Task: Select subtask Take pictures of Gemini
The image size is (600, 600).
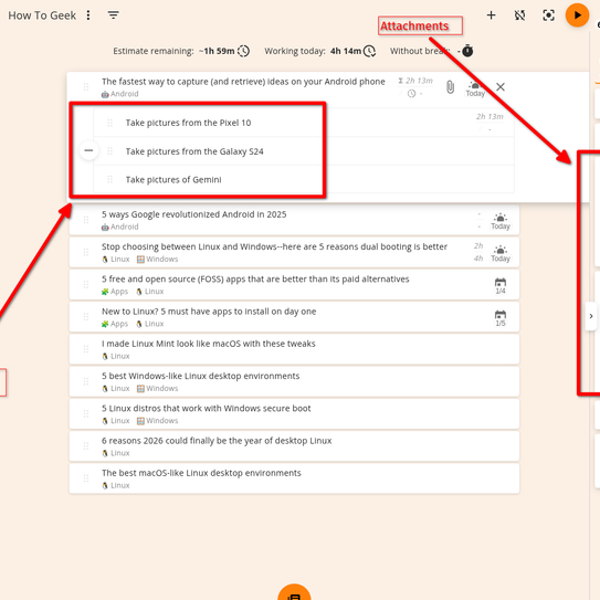Action: tap(173, 180)
